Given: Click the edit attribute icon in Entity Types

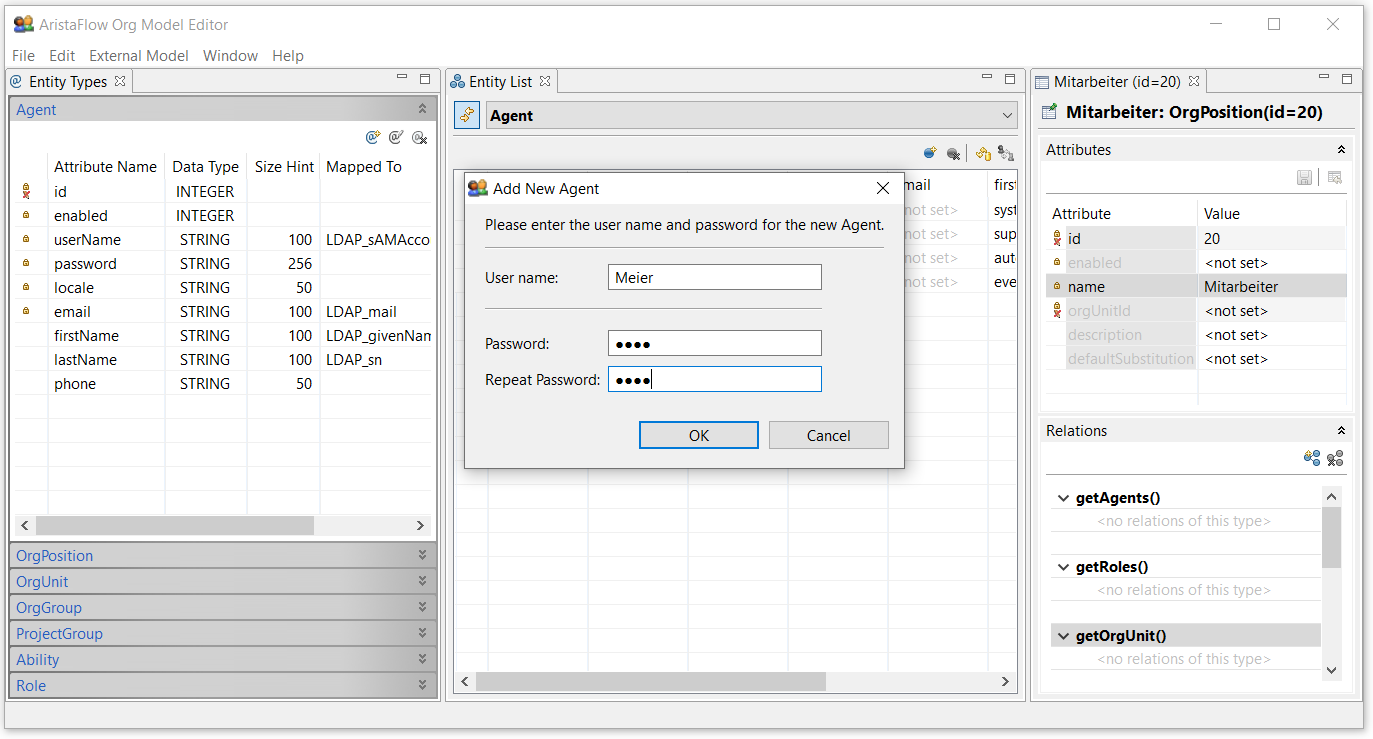Looking at the screenshot, I should pos(396,137).
